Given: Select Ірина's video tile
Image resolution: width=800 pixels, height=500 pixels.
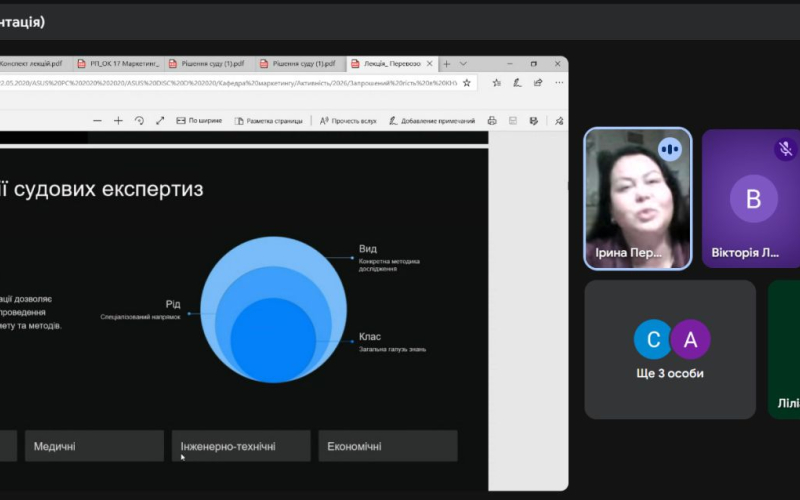Looking at the screenshot, I should (637, 198).
